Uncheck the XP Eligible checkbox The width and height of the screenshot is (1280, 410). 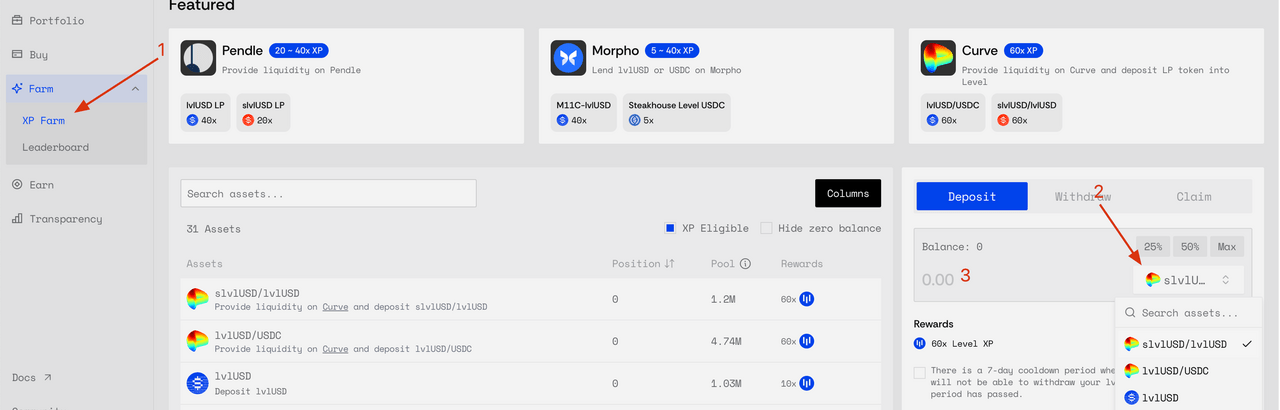[671, 228]
